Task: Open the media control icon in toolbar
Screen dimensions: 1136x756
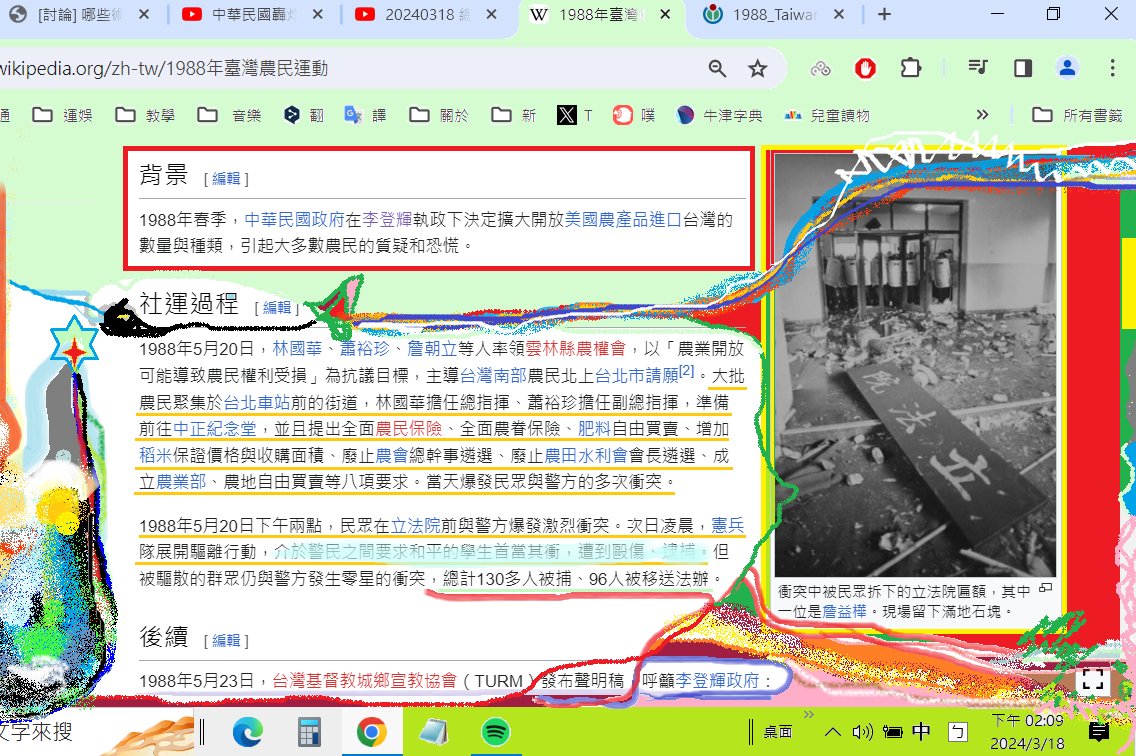Action: (978, 68)
